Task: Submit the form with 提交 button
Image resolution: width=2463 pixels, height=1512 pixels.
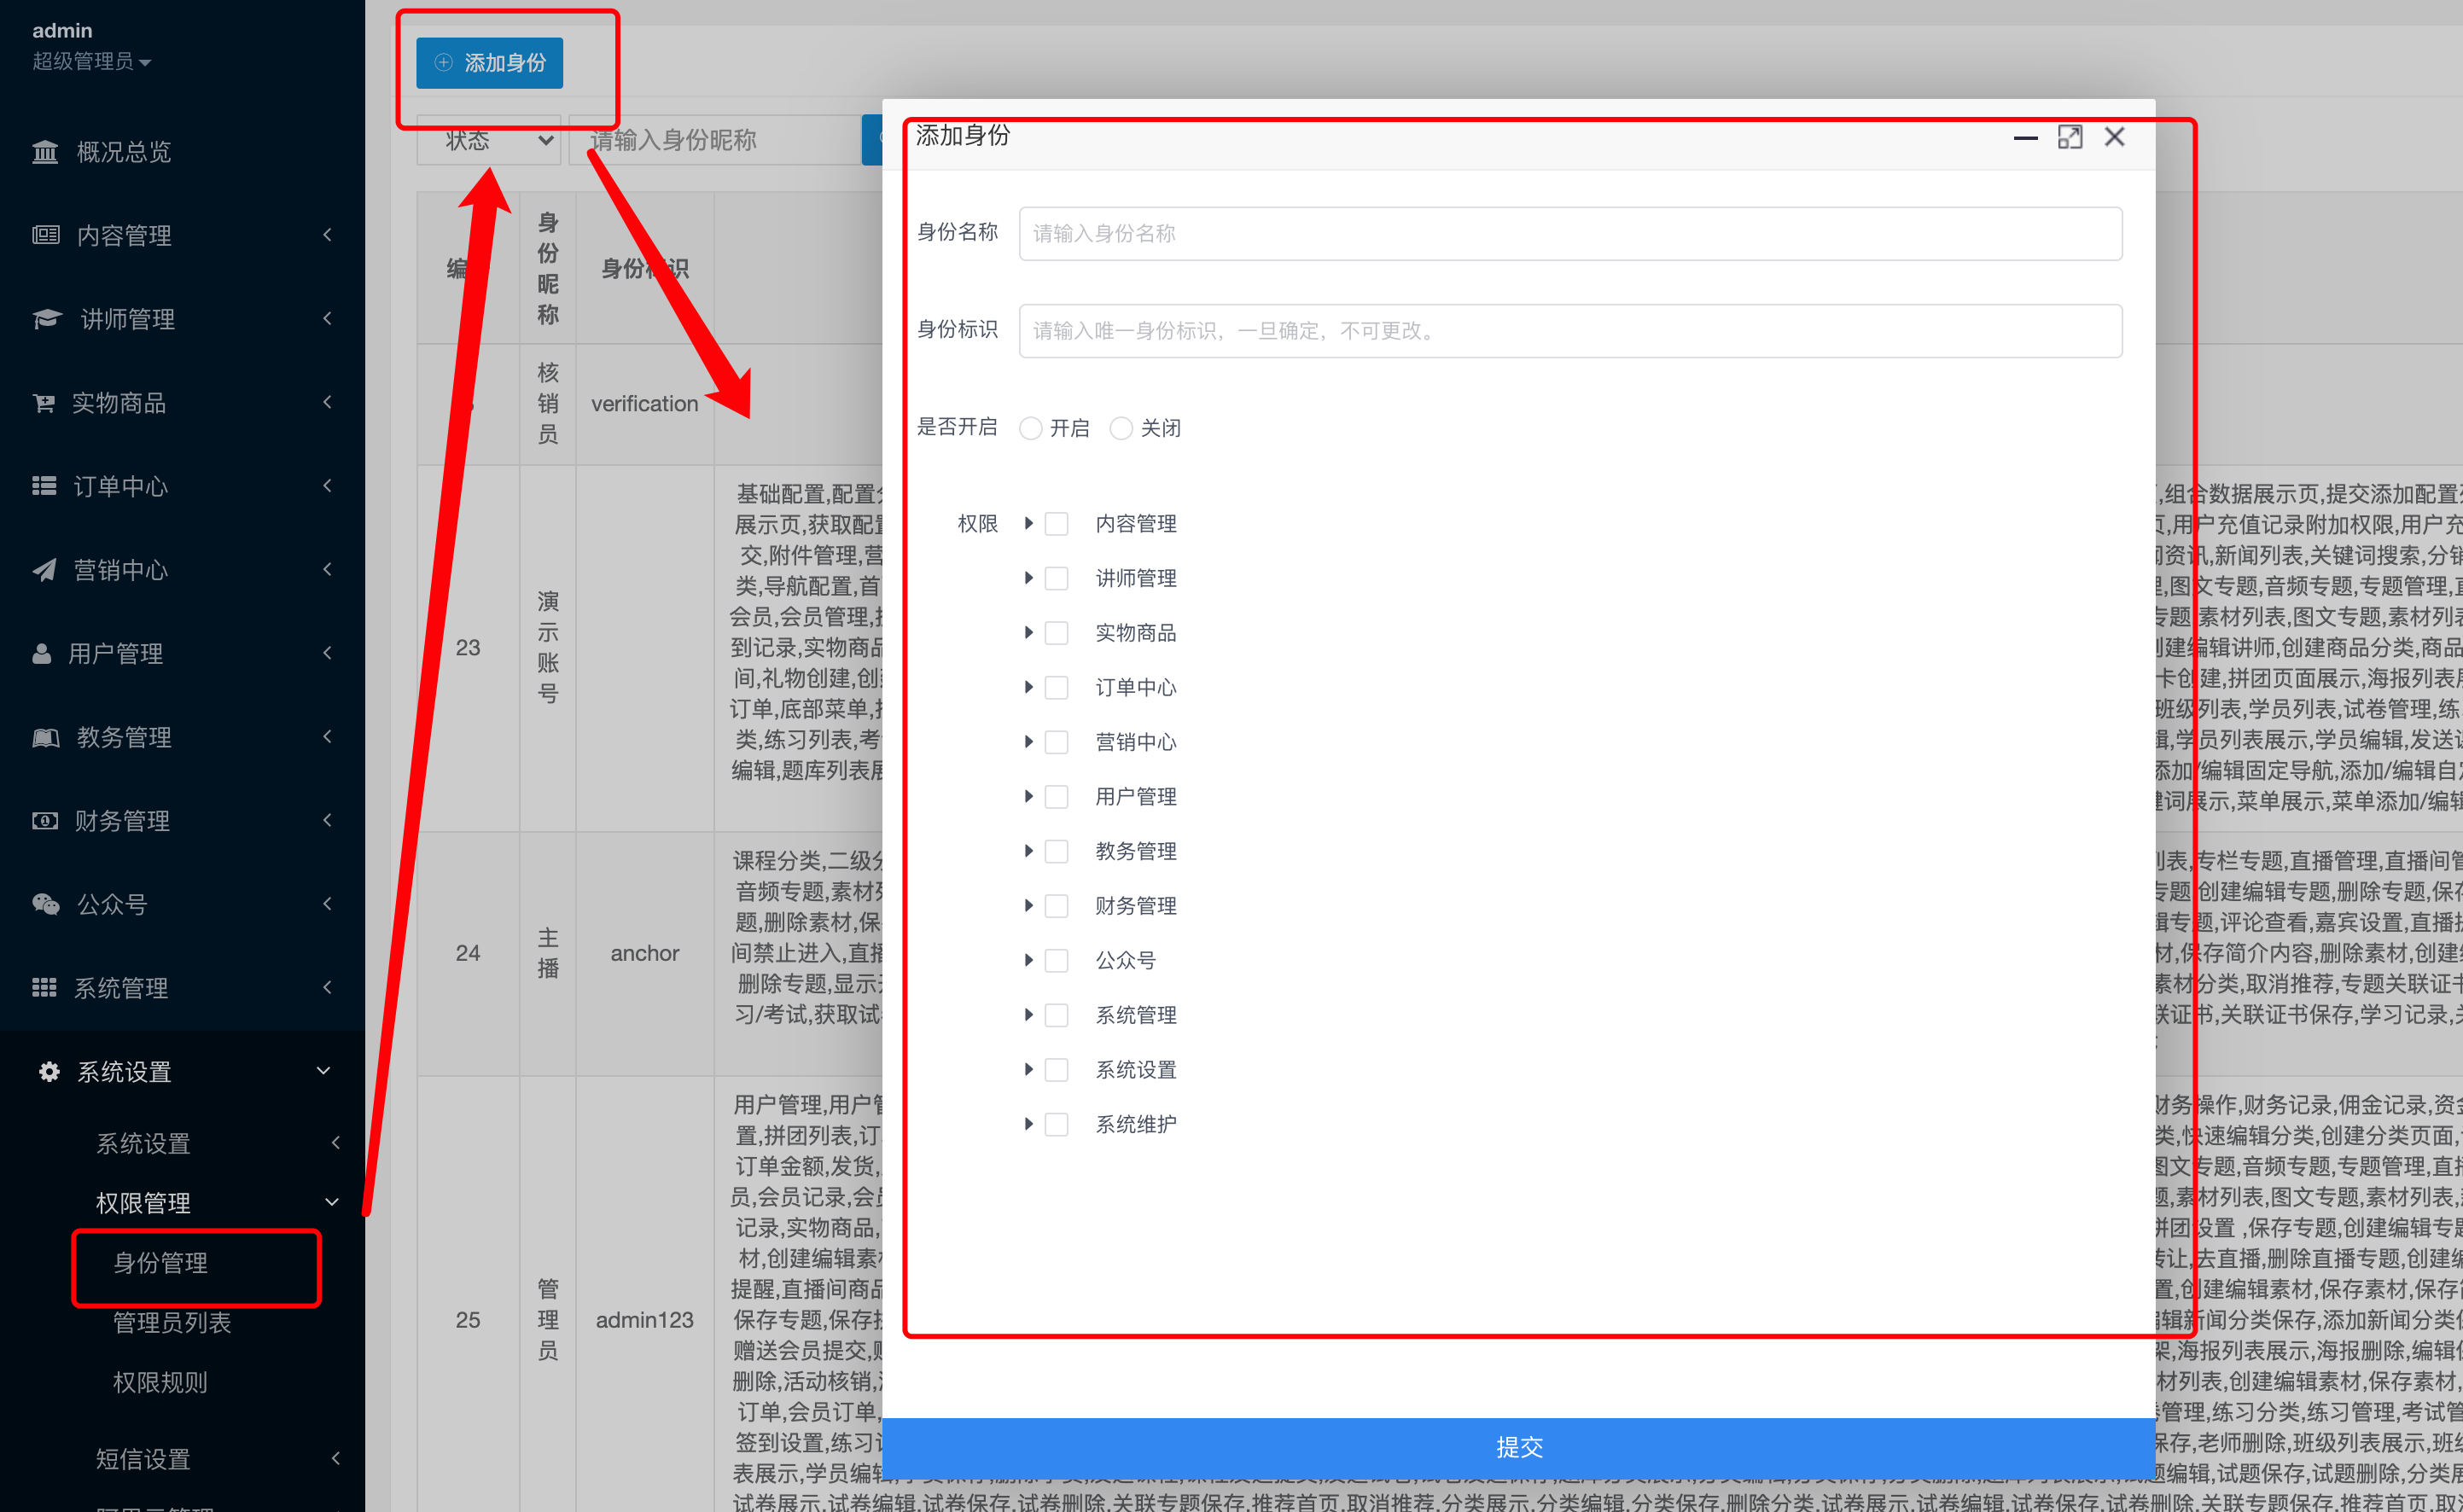Action: point(1518,1447)
